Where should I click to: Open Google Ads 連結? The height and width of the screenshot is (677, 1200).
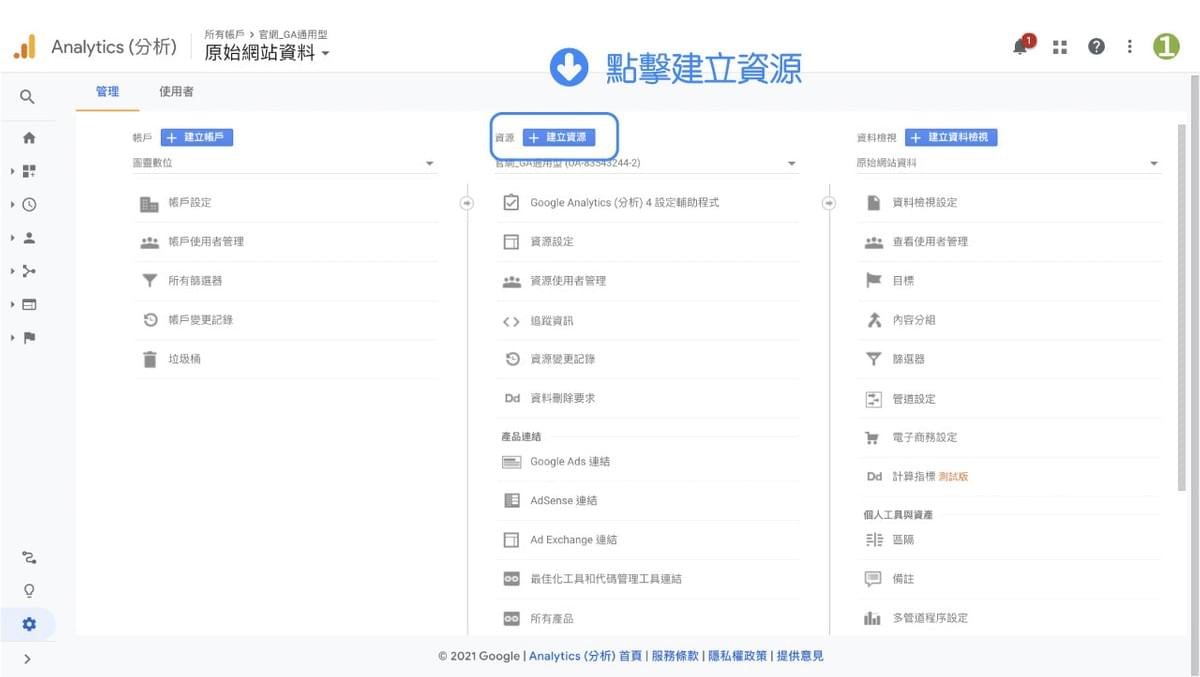tap(648, 462)
